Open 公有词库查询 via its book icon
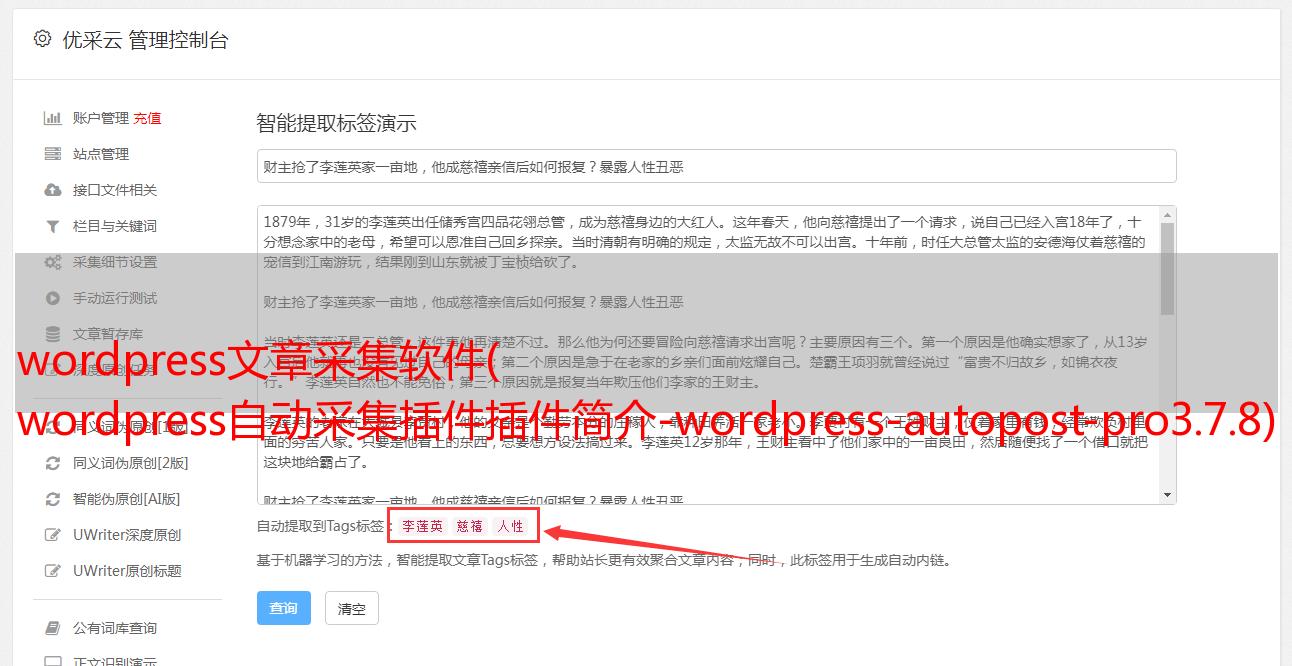Screen dimensions: 1292x666 coord(53,628)
